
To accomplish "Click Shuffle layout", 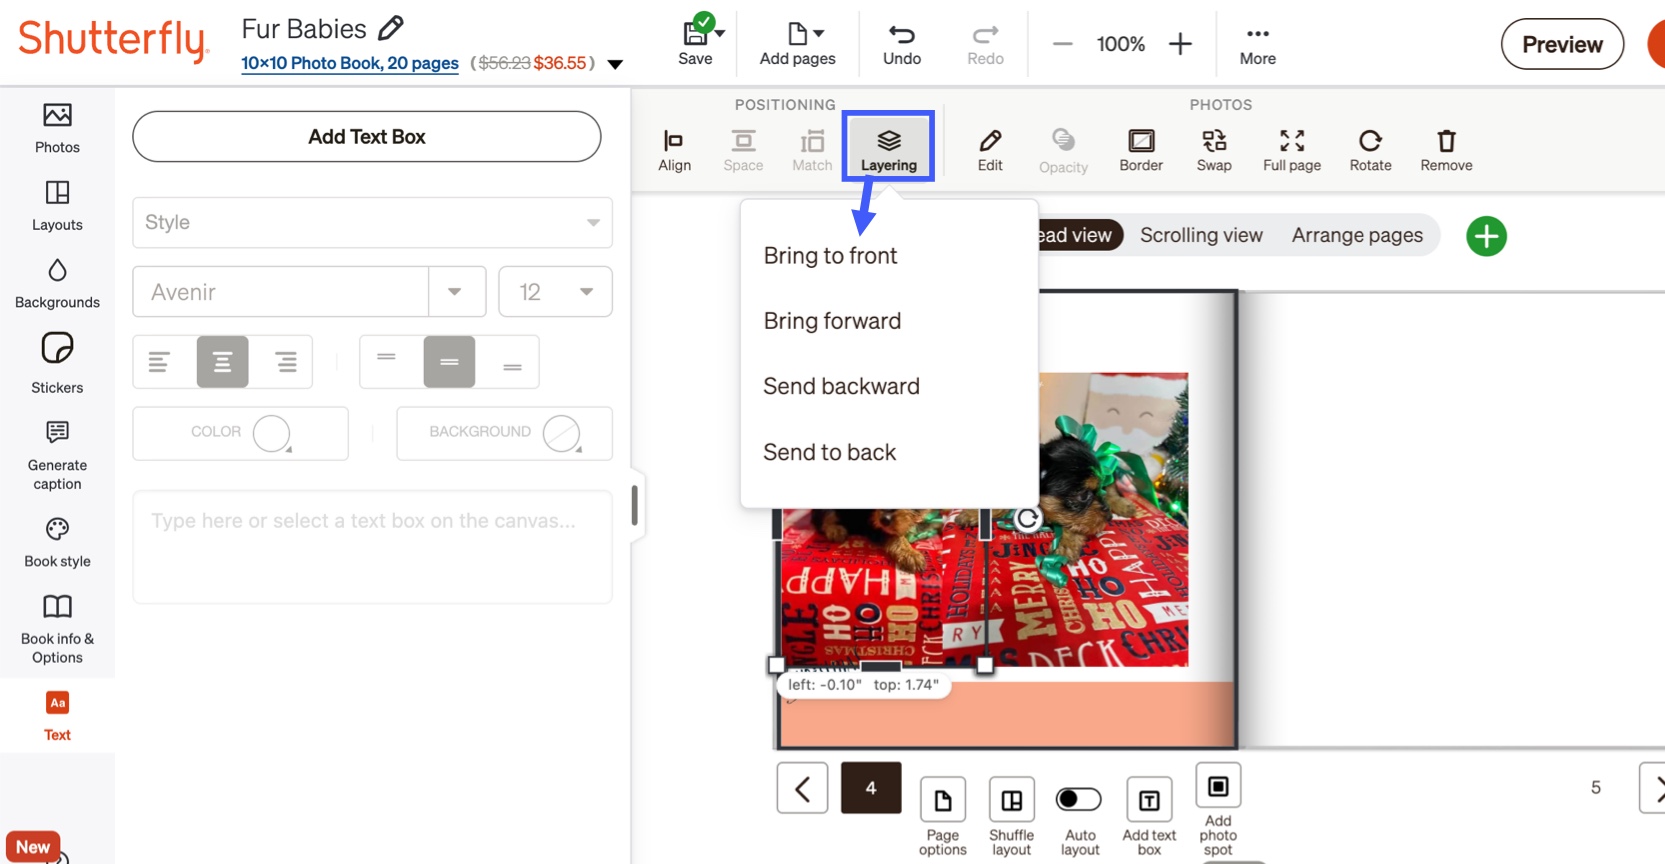I will coord(1011,816).
